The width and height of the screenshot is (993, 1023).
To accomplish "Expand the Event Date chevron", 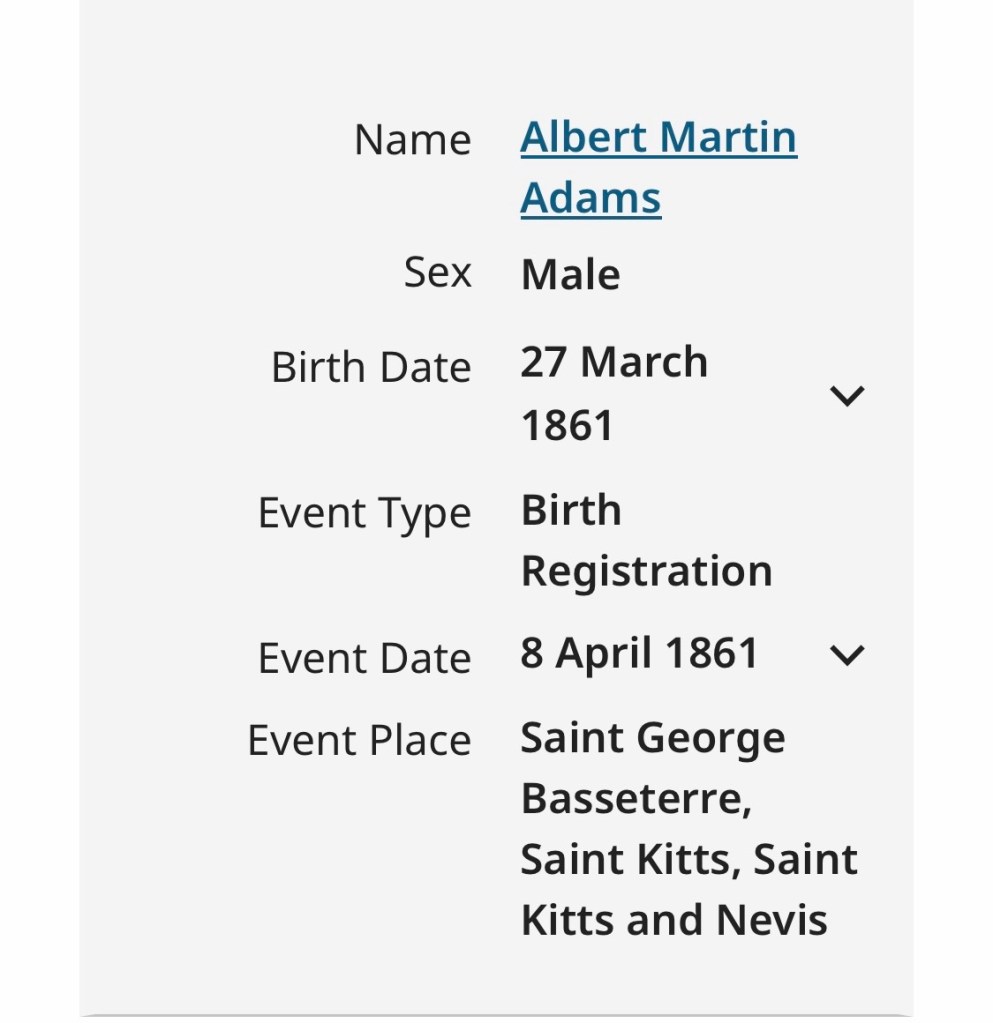I will 846,655.
